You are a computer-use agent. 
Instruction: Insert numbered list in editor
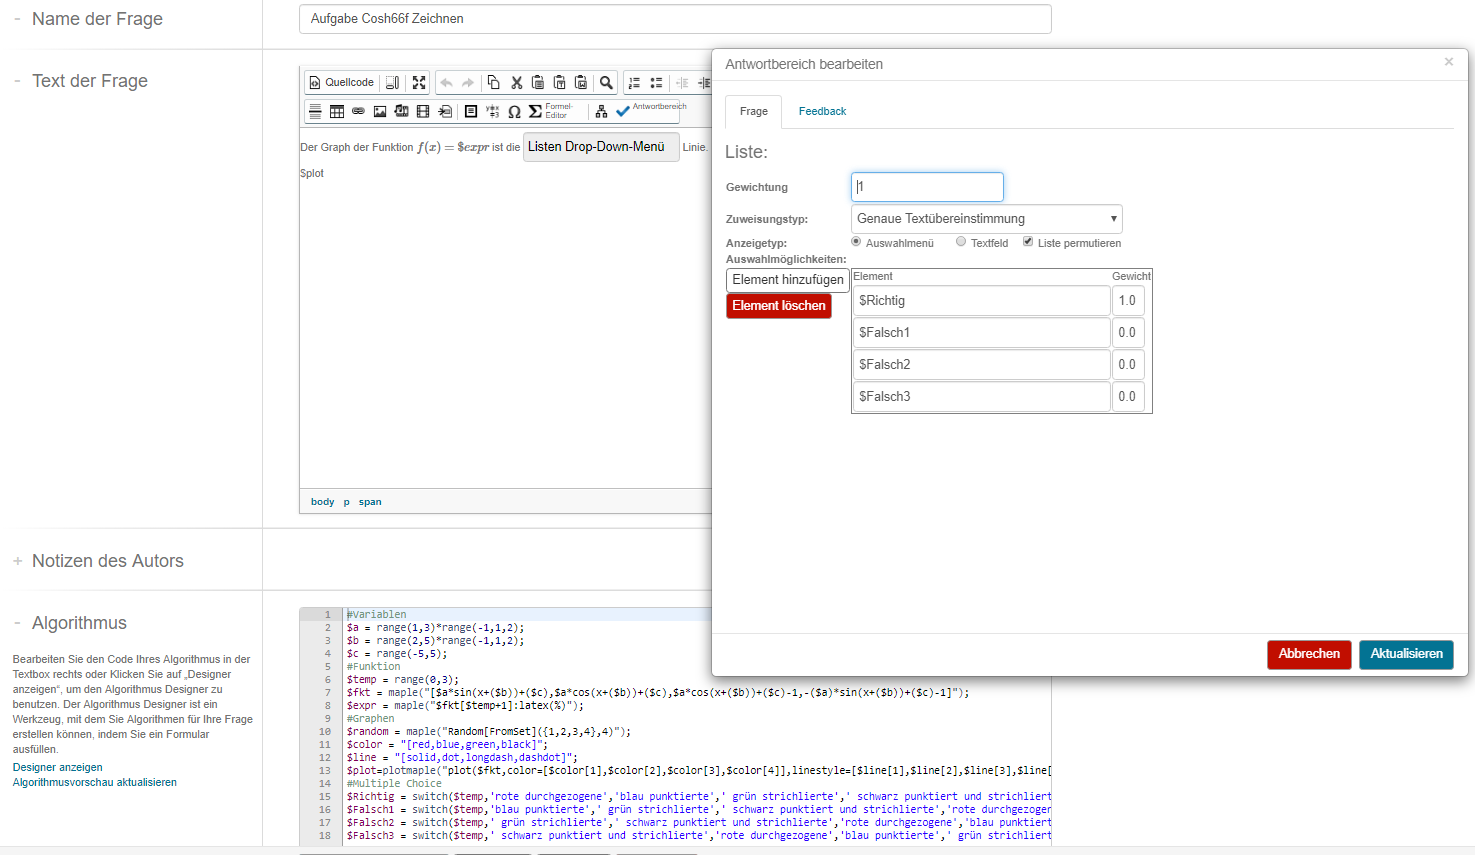coord(634,83)
